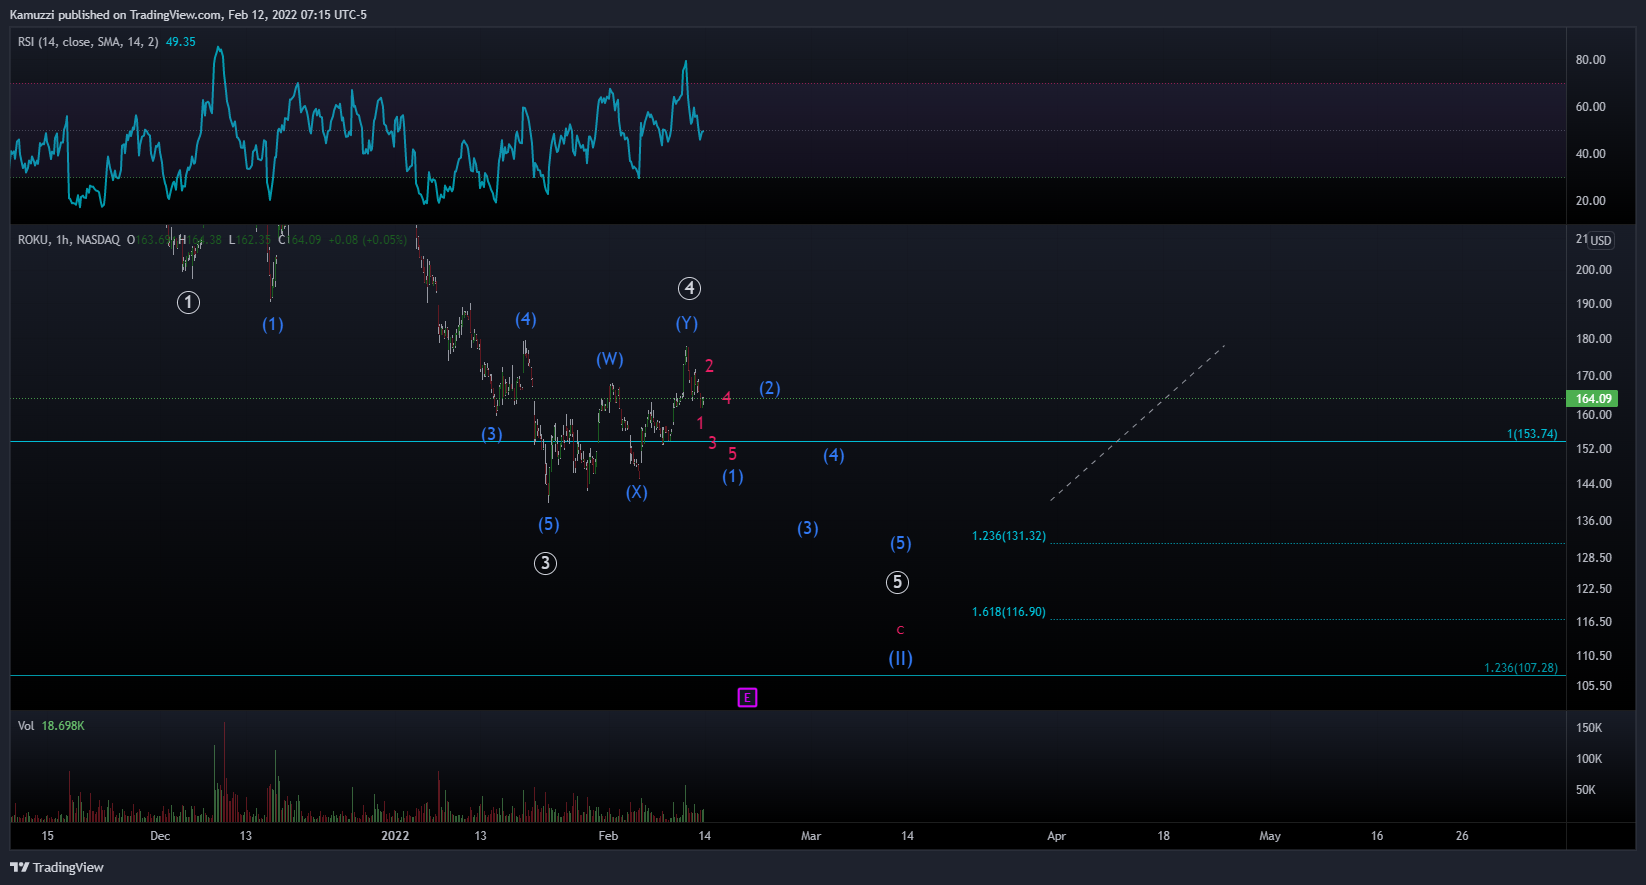This screenshot has height=885, width=1646.
Task: Click the green 164.09 current price tag
Action: point(1591,399)
